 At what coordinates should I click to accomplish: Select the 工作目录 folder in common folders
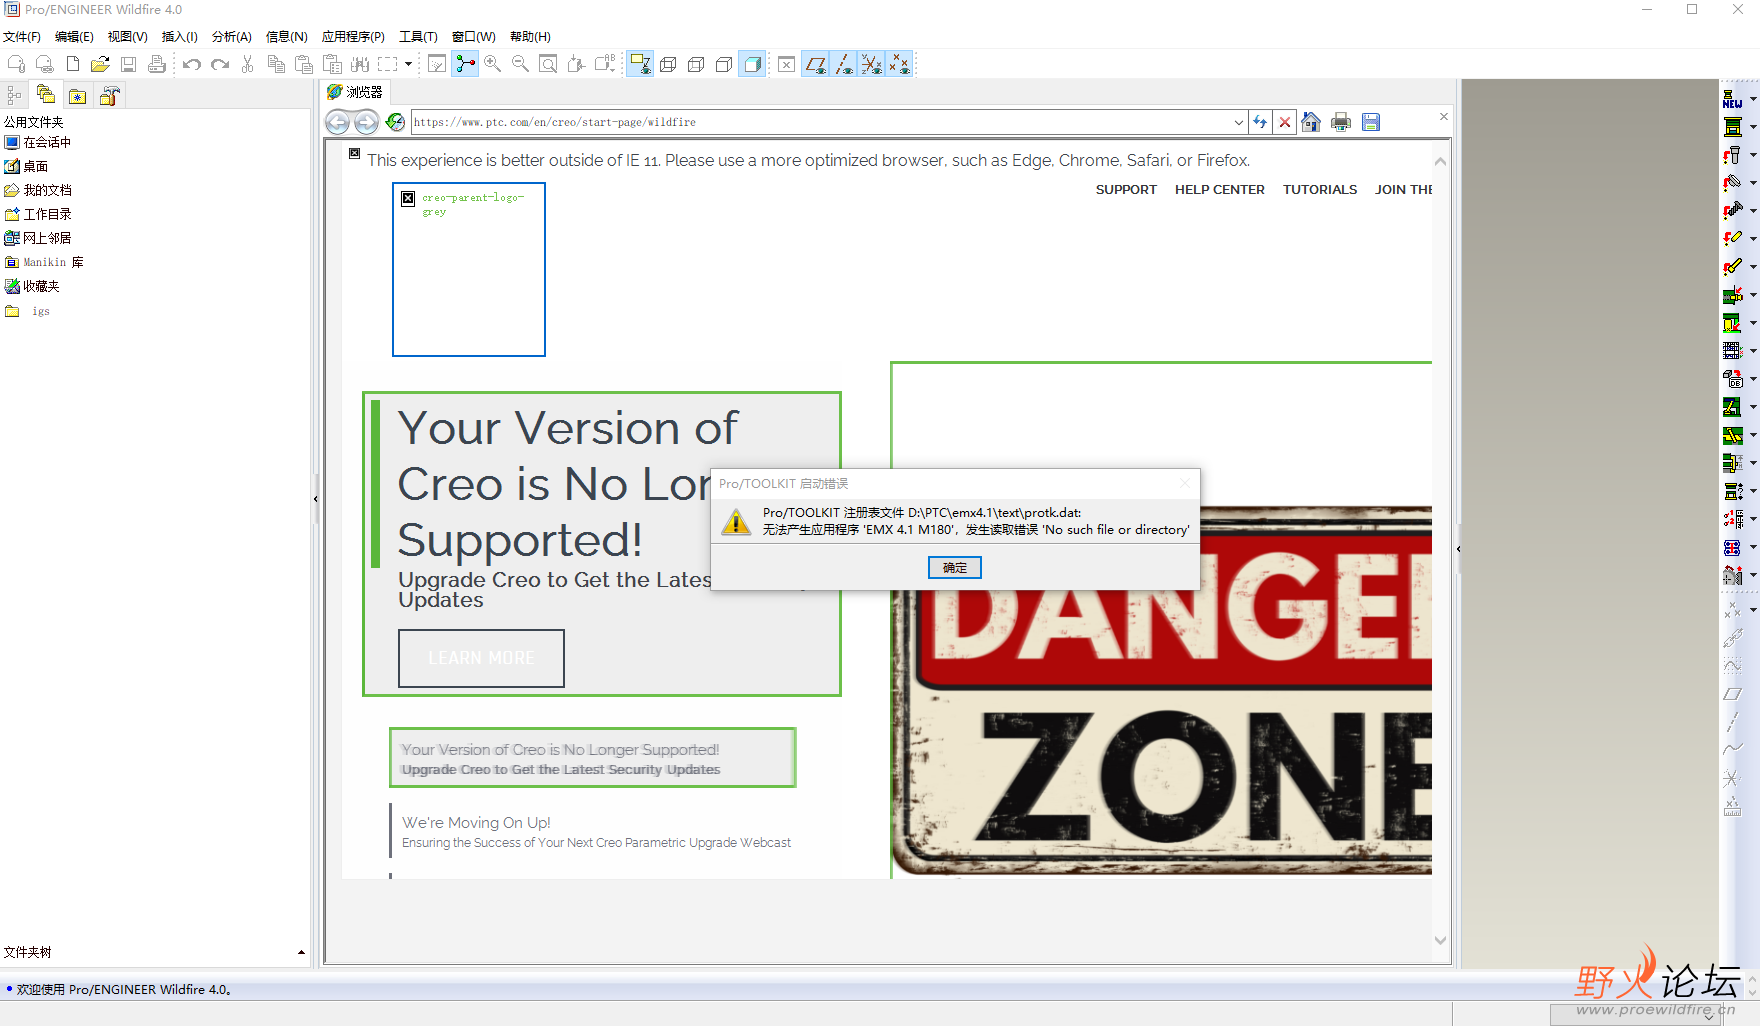point(38,214)
